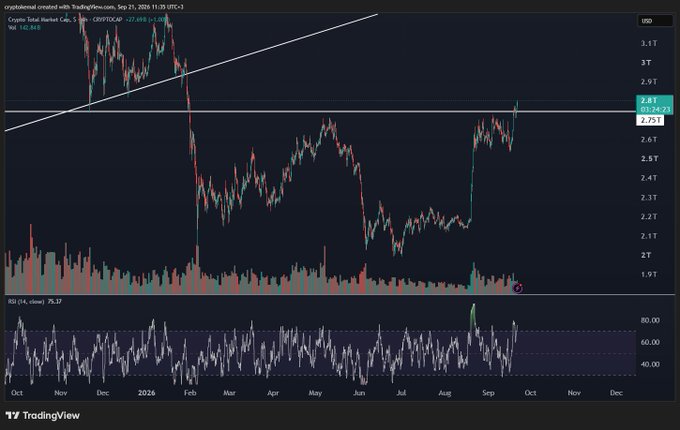680x430 pixels.
Task: Open the USD currency selector
Action: 654,21
